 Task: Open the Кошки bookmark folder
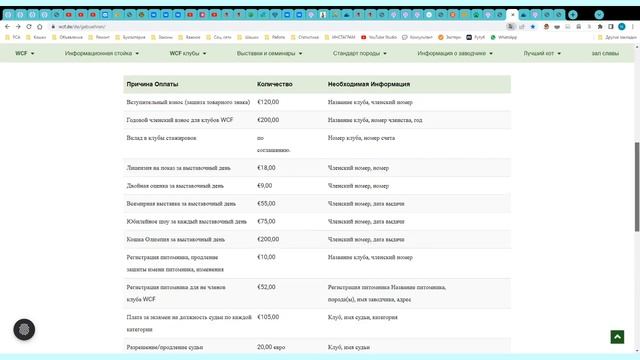pos(36,37)
